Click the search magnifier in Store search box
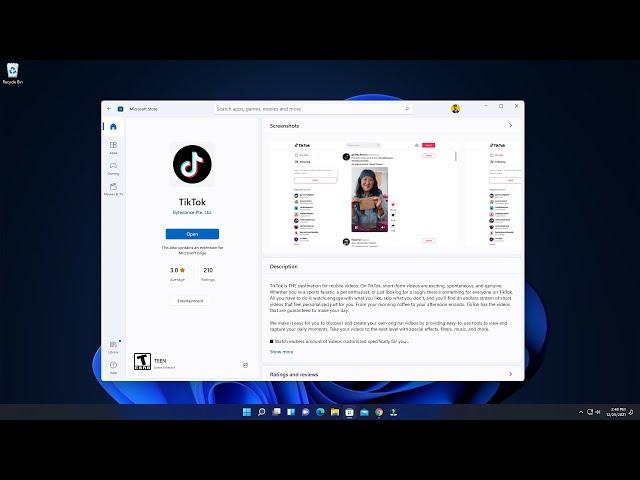 click(407, 109)
